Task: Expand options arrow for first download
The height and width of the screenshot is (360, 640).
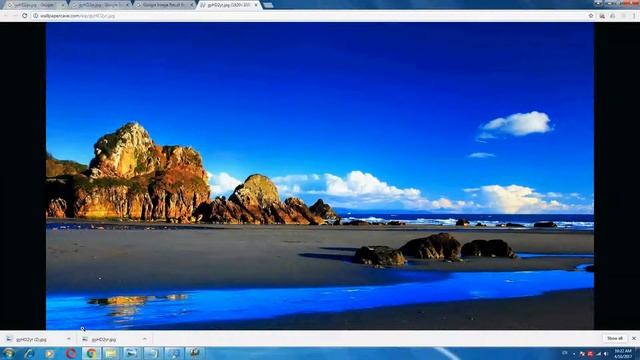Action: [69, 339]
